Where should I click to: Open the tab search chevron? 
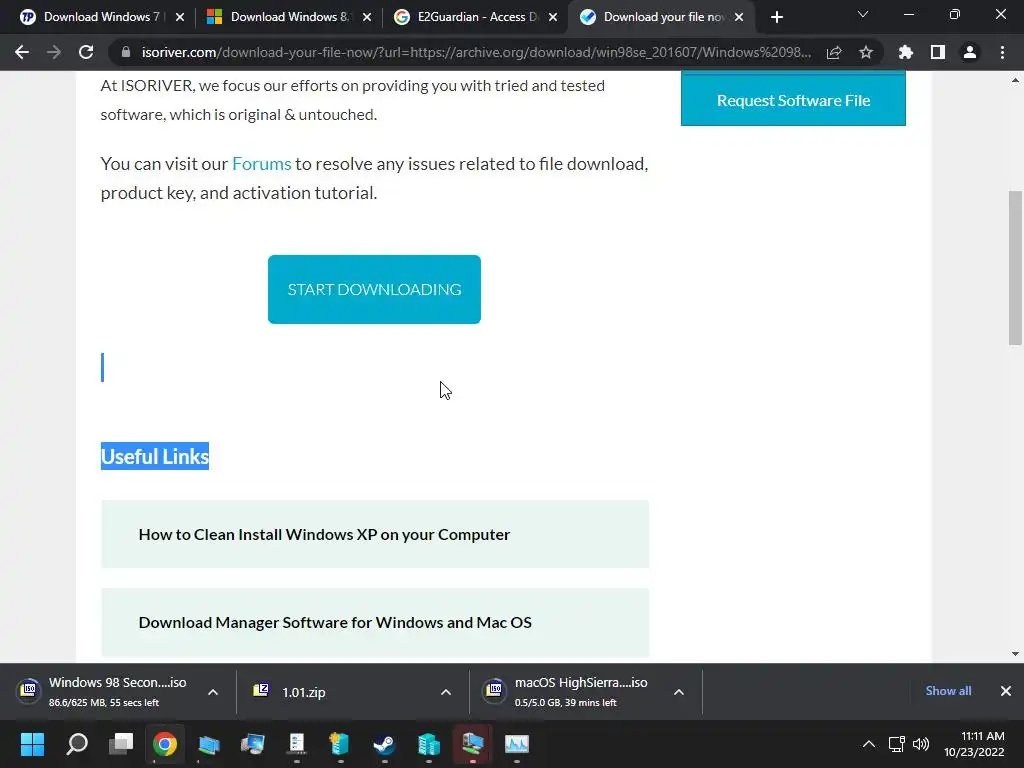(x=863, y=14)
